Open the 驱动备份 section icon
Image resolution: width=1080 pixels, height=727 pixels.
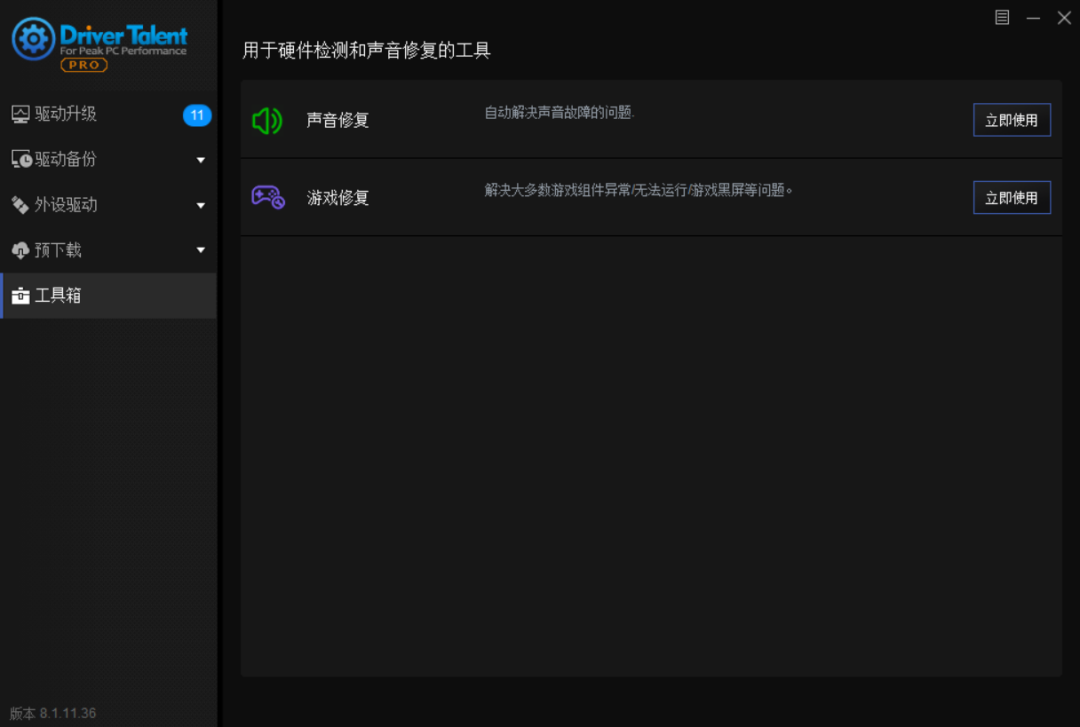coord(19,159)
